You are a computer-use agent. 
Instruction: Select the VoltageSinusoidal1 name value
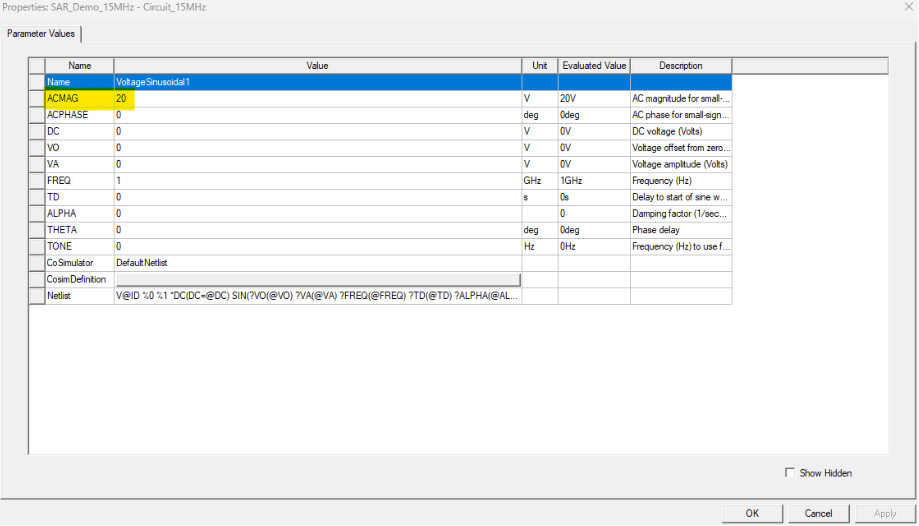coord(317,82)
